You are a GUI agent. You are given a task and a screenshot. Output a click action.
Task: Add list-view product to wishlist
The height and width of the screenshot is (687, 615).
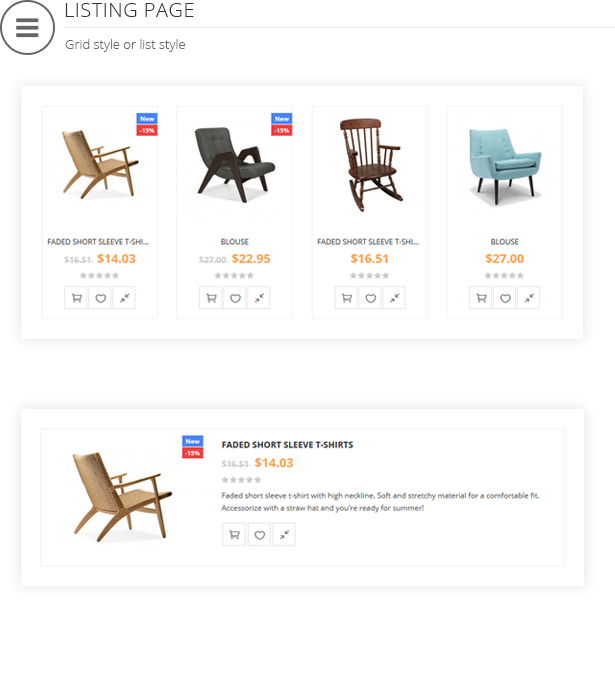(259, 535)
